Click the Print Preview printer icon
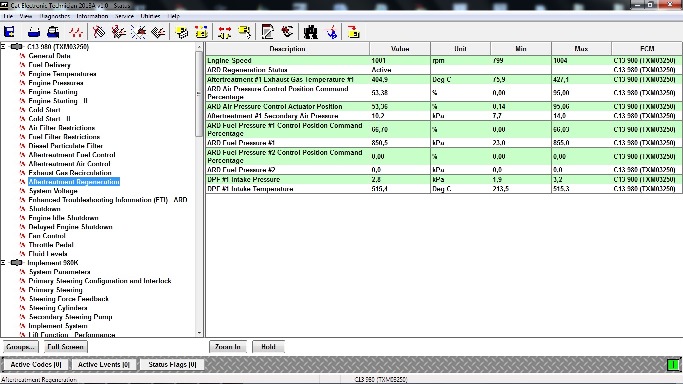This screenshot has width=683, height=384. point(53,32)
